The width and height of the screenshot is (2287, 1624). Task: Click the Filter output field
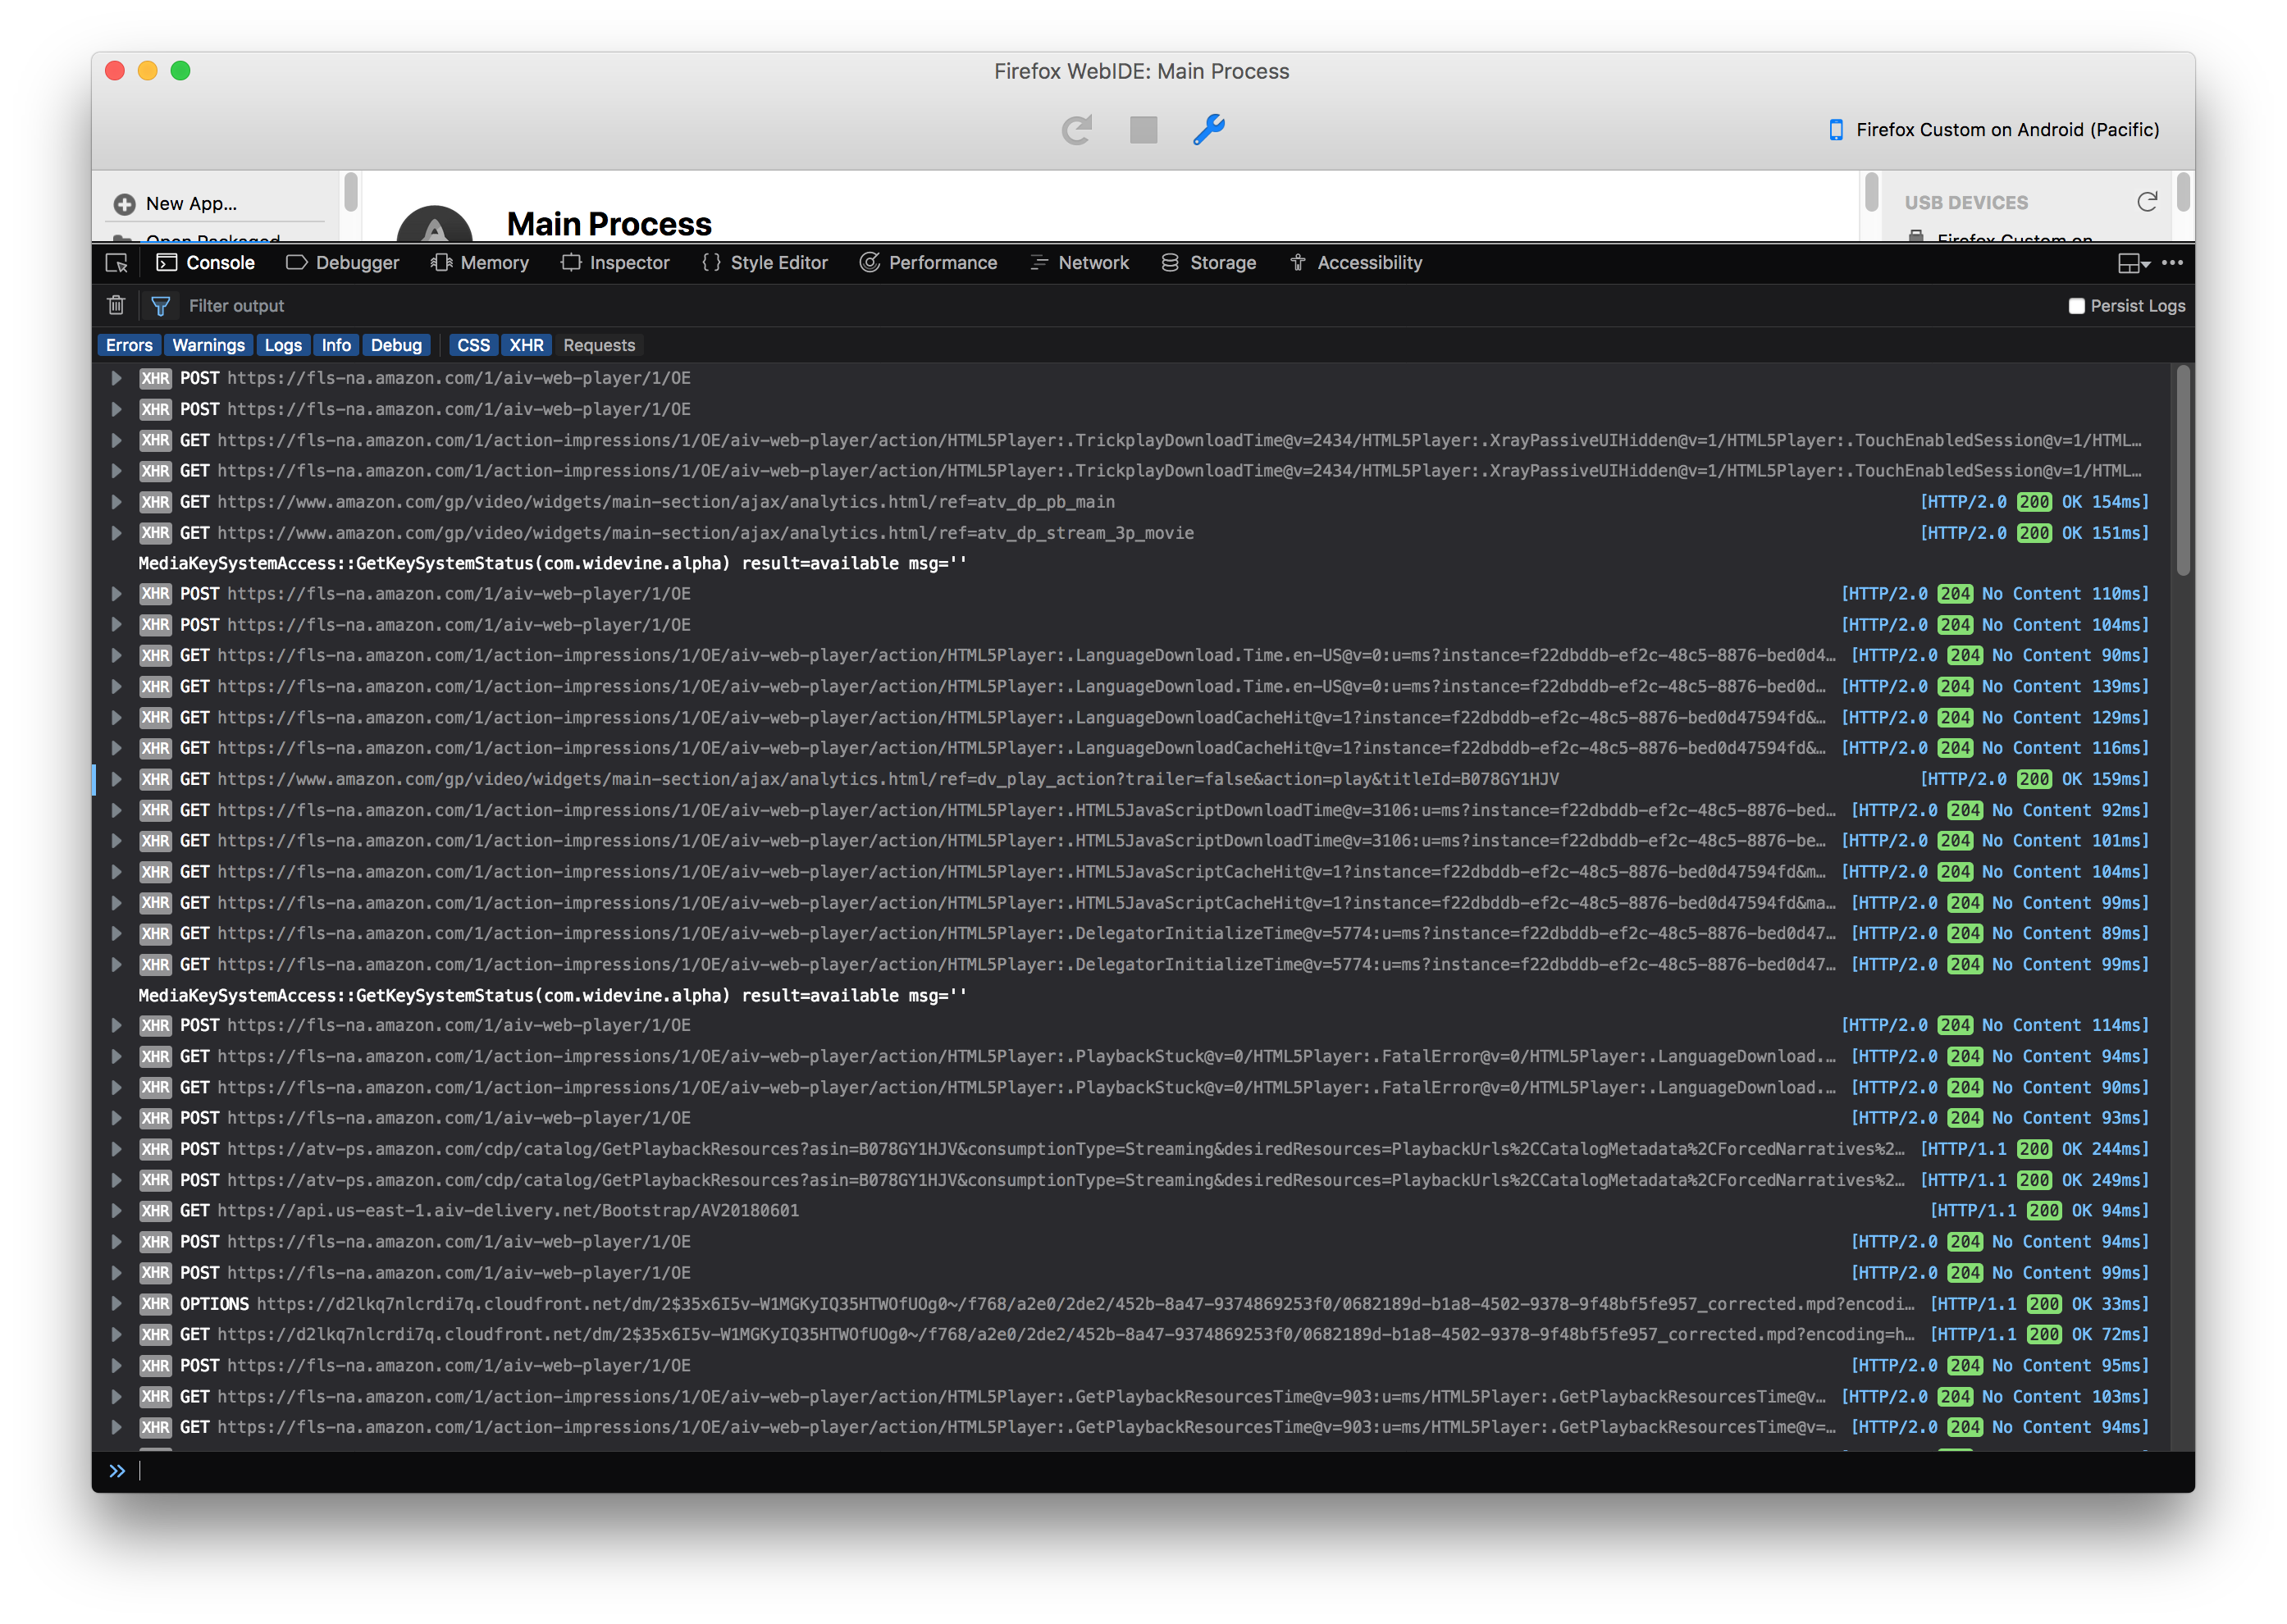237,305
